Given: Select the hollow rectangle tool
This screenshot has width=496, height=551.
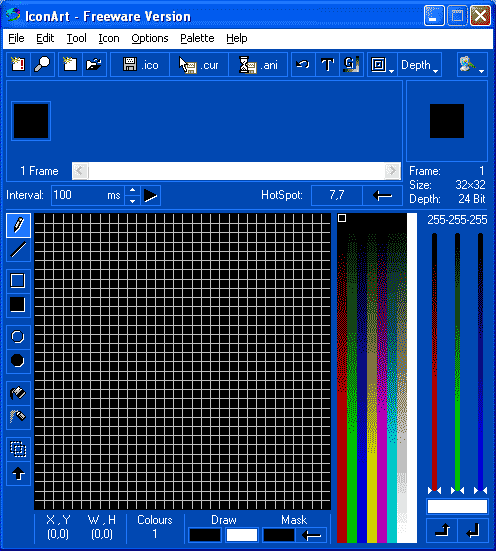Looking at the screenshot, I should 18,281.
